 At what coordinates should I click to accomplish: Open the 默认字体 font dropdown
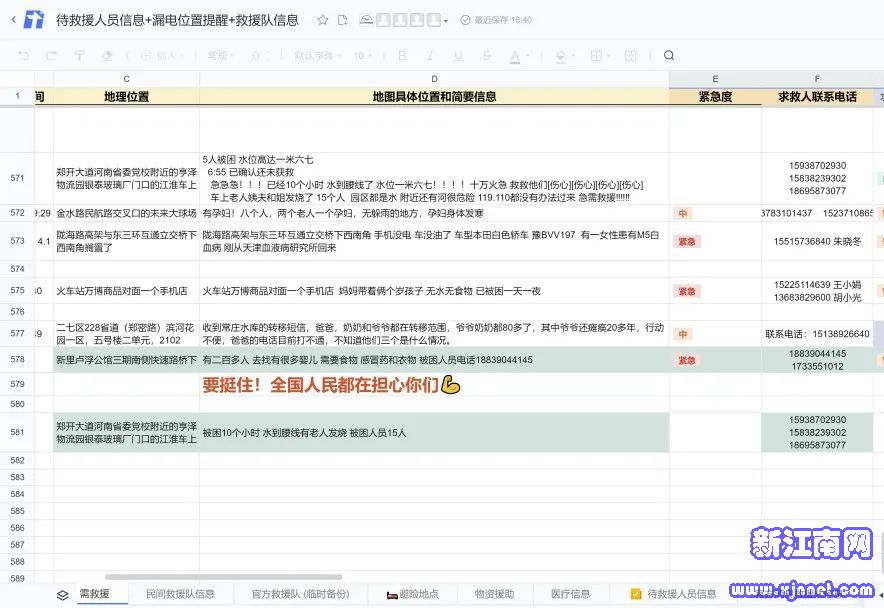[x=317, y=55]
